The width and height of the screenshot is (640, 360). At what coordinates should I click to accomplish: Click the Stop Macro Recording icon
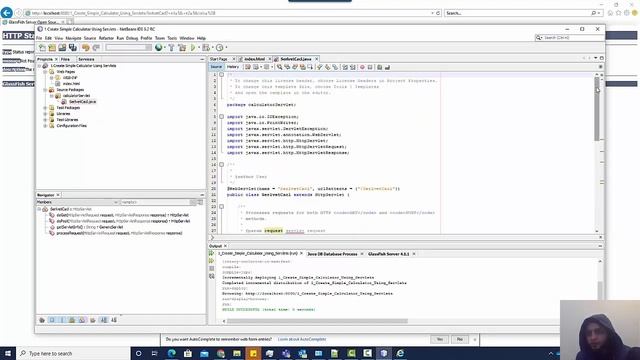370,67
